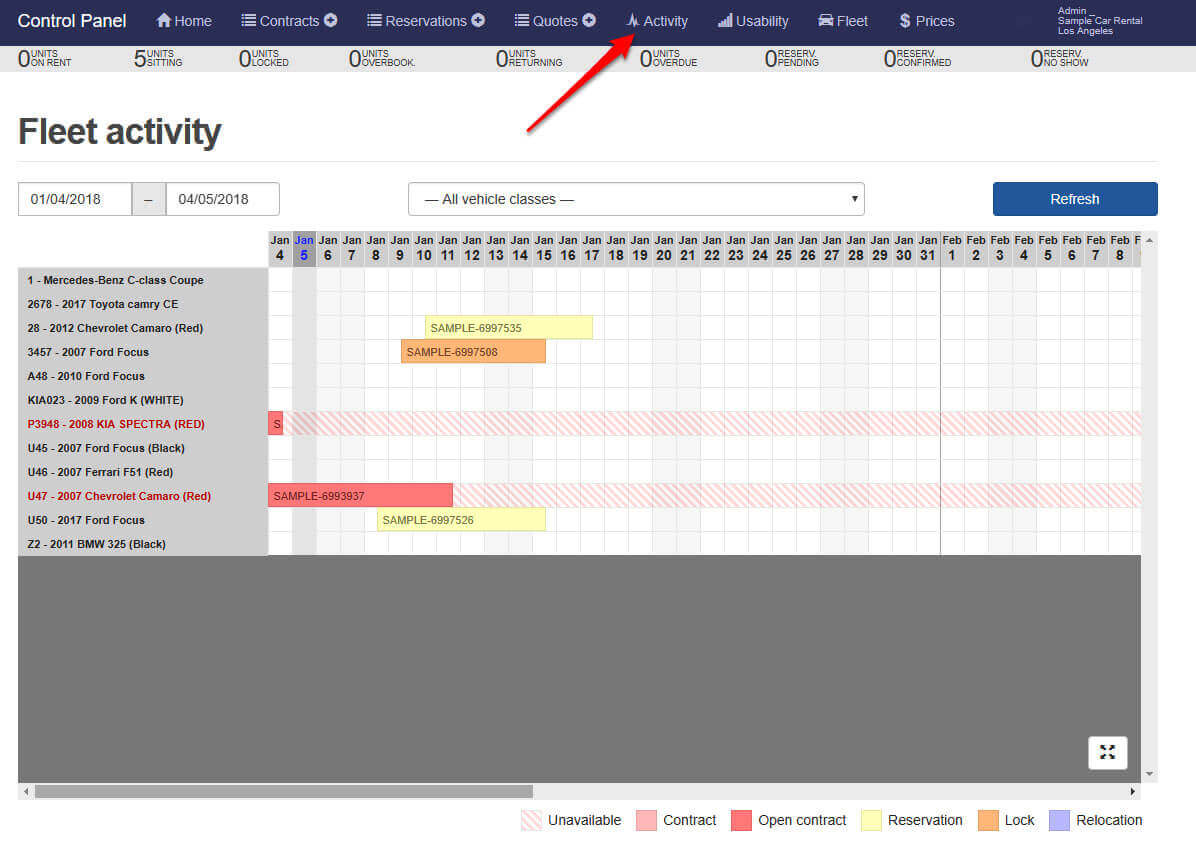Open the Admin Sample Car Rental account
The width and height of the screenshot is (1196, 850).
pyautogui.click(x=1099, y=21)
